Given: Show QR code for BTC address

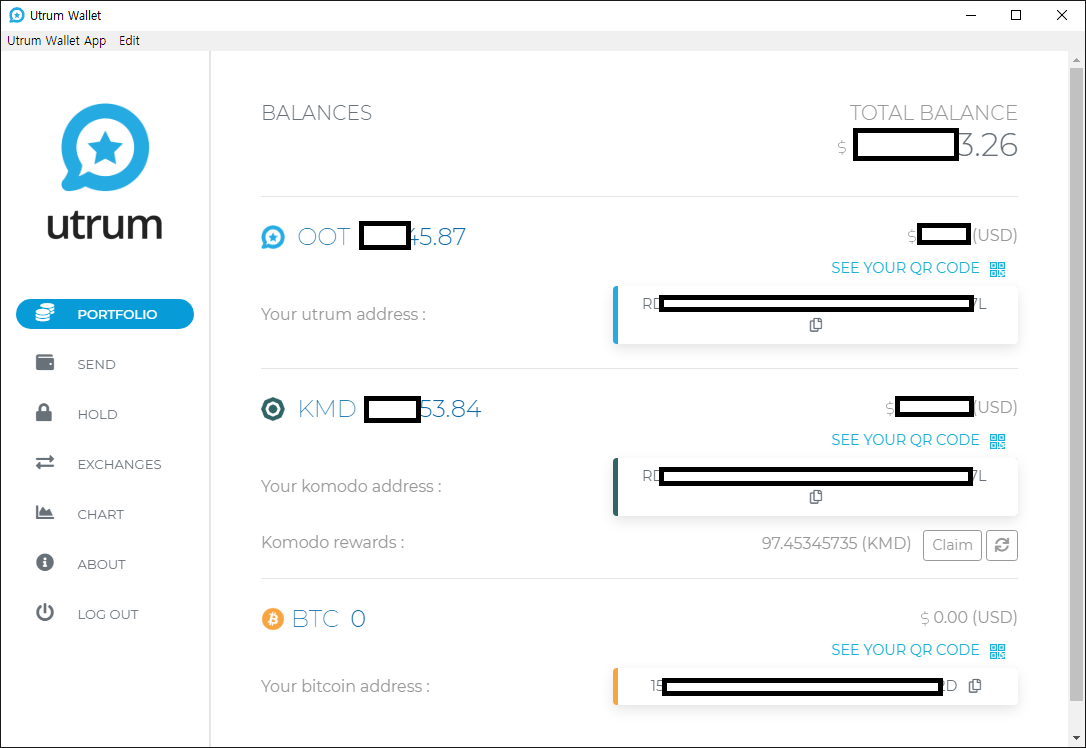Looking at the screenshot, I should (x=905, y=650).
